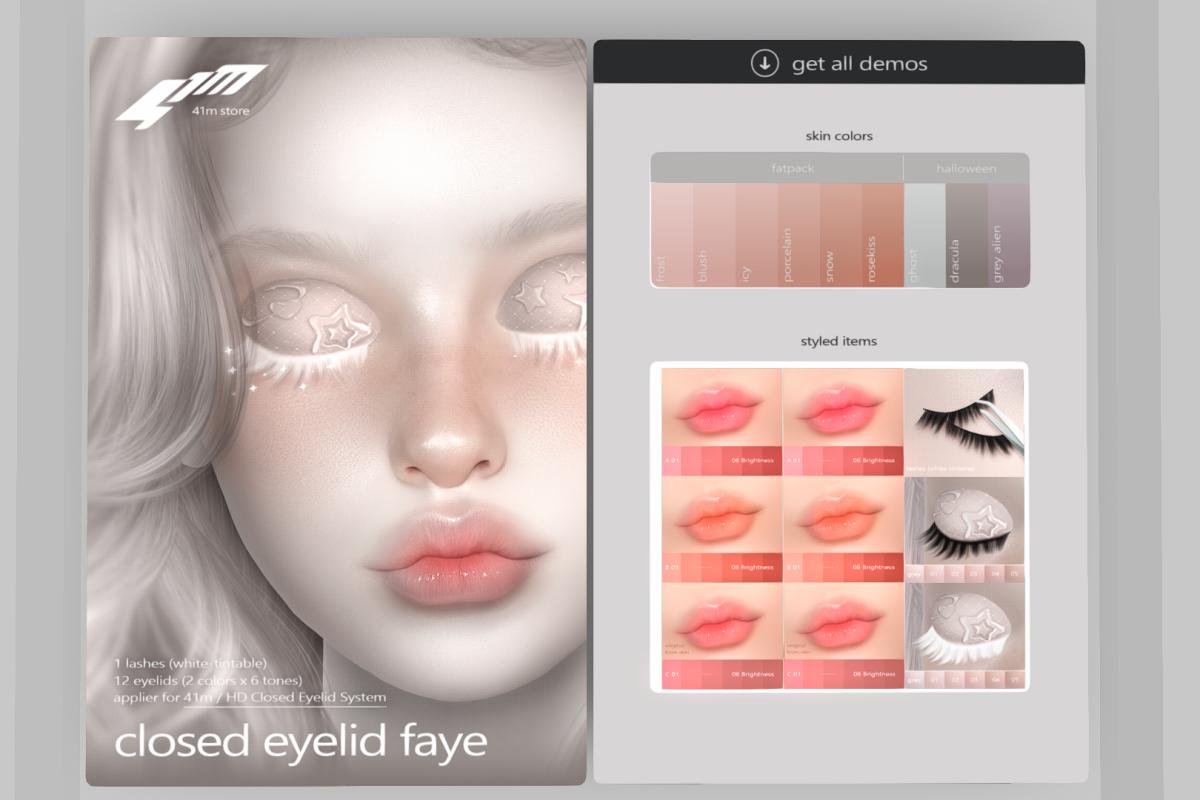Select the grey alien swatch
The image size is (1200, 800).
tap(1008, 236)
